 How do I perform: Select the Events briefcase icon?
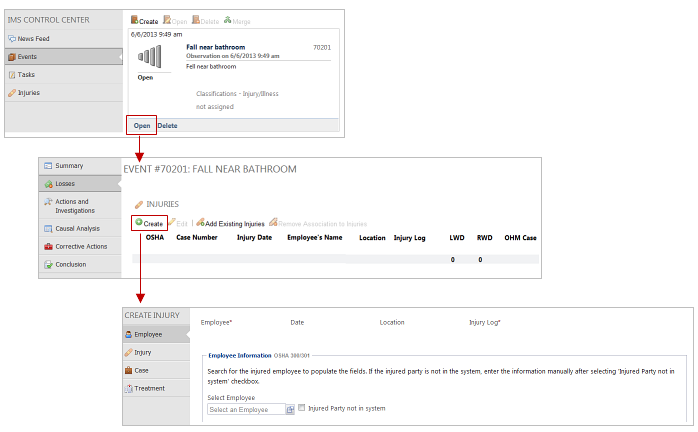(x=12, y=57)
